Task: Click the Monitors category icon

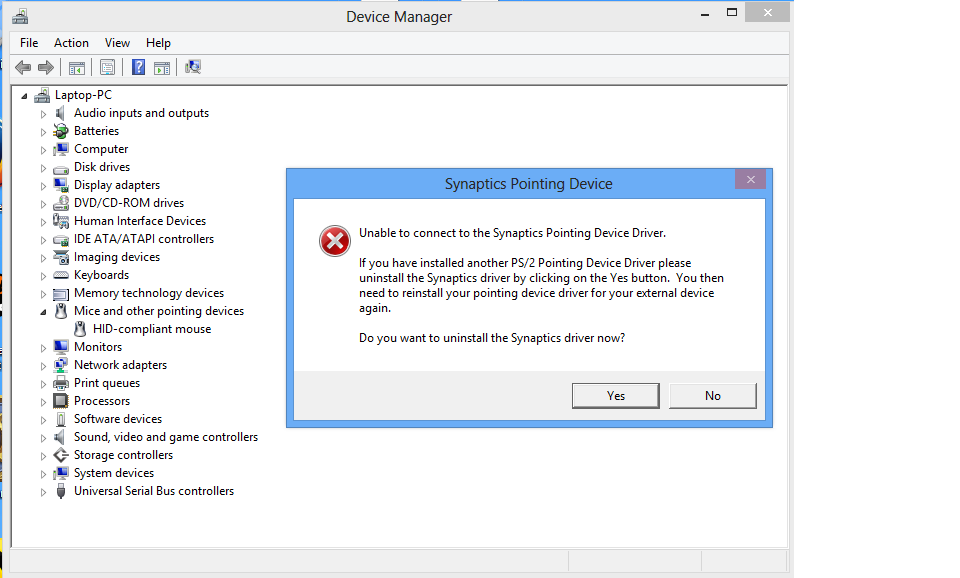Action: 61,347
